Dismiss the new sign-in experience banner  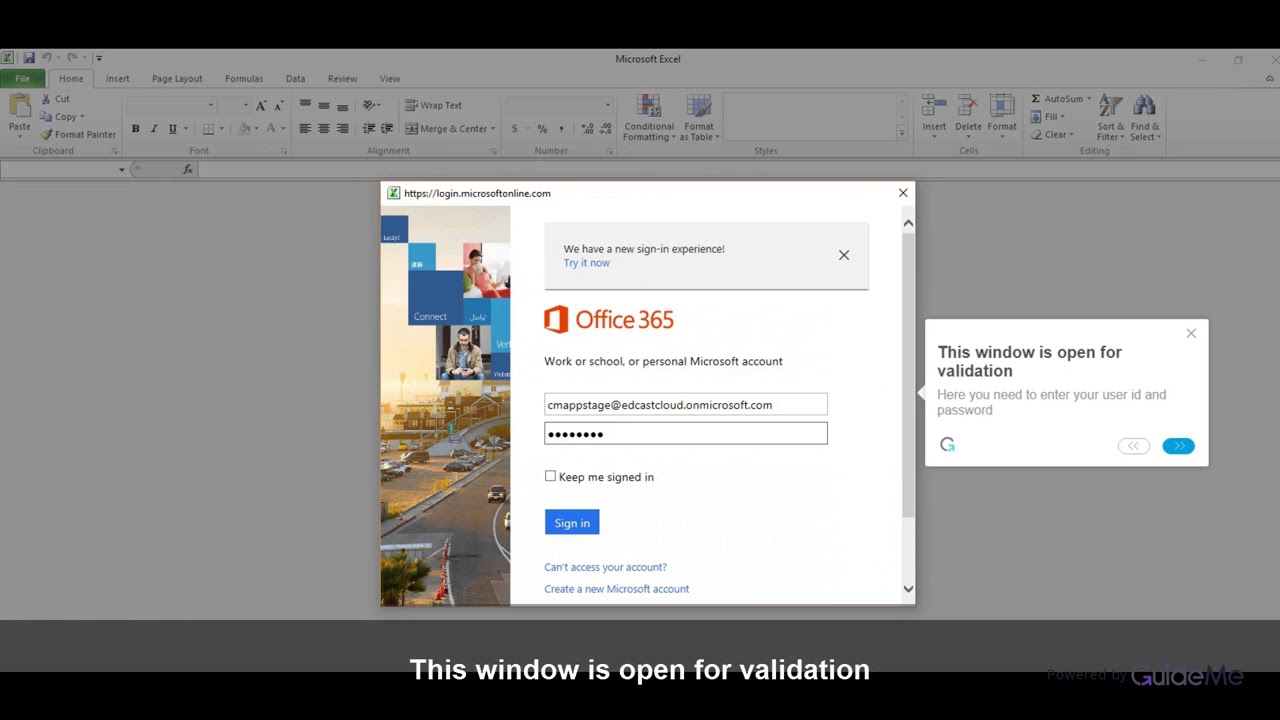(x=844, y=255)
